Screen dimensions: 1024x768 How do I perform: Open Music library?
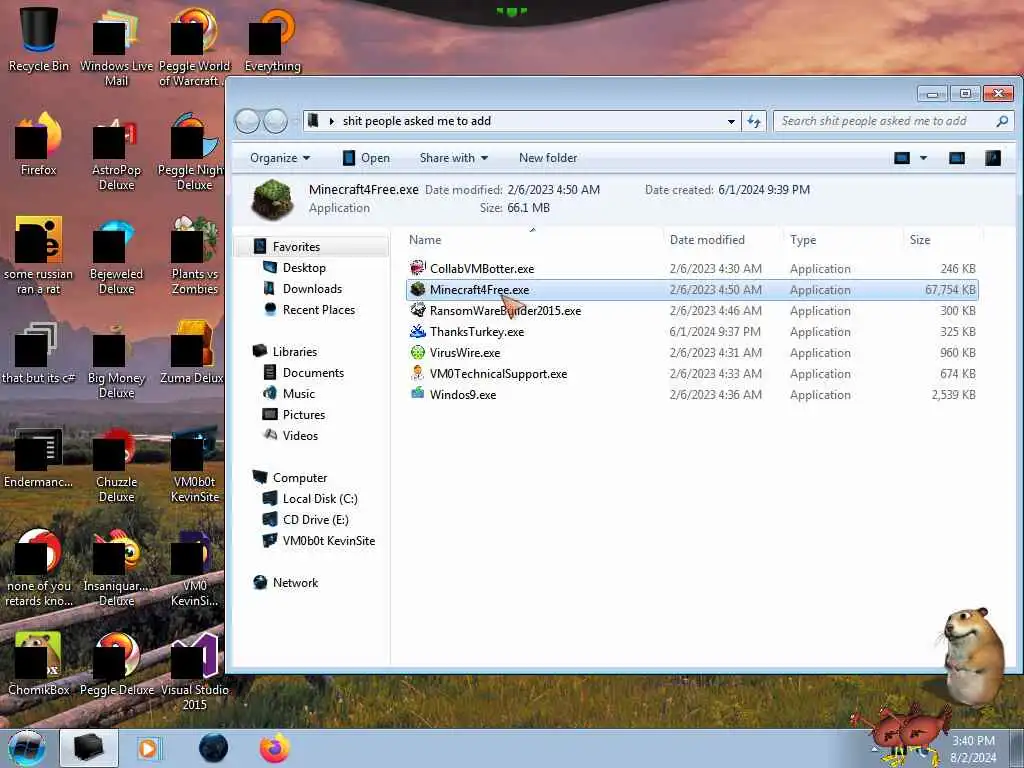(x=298, y=393)
